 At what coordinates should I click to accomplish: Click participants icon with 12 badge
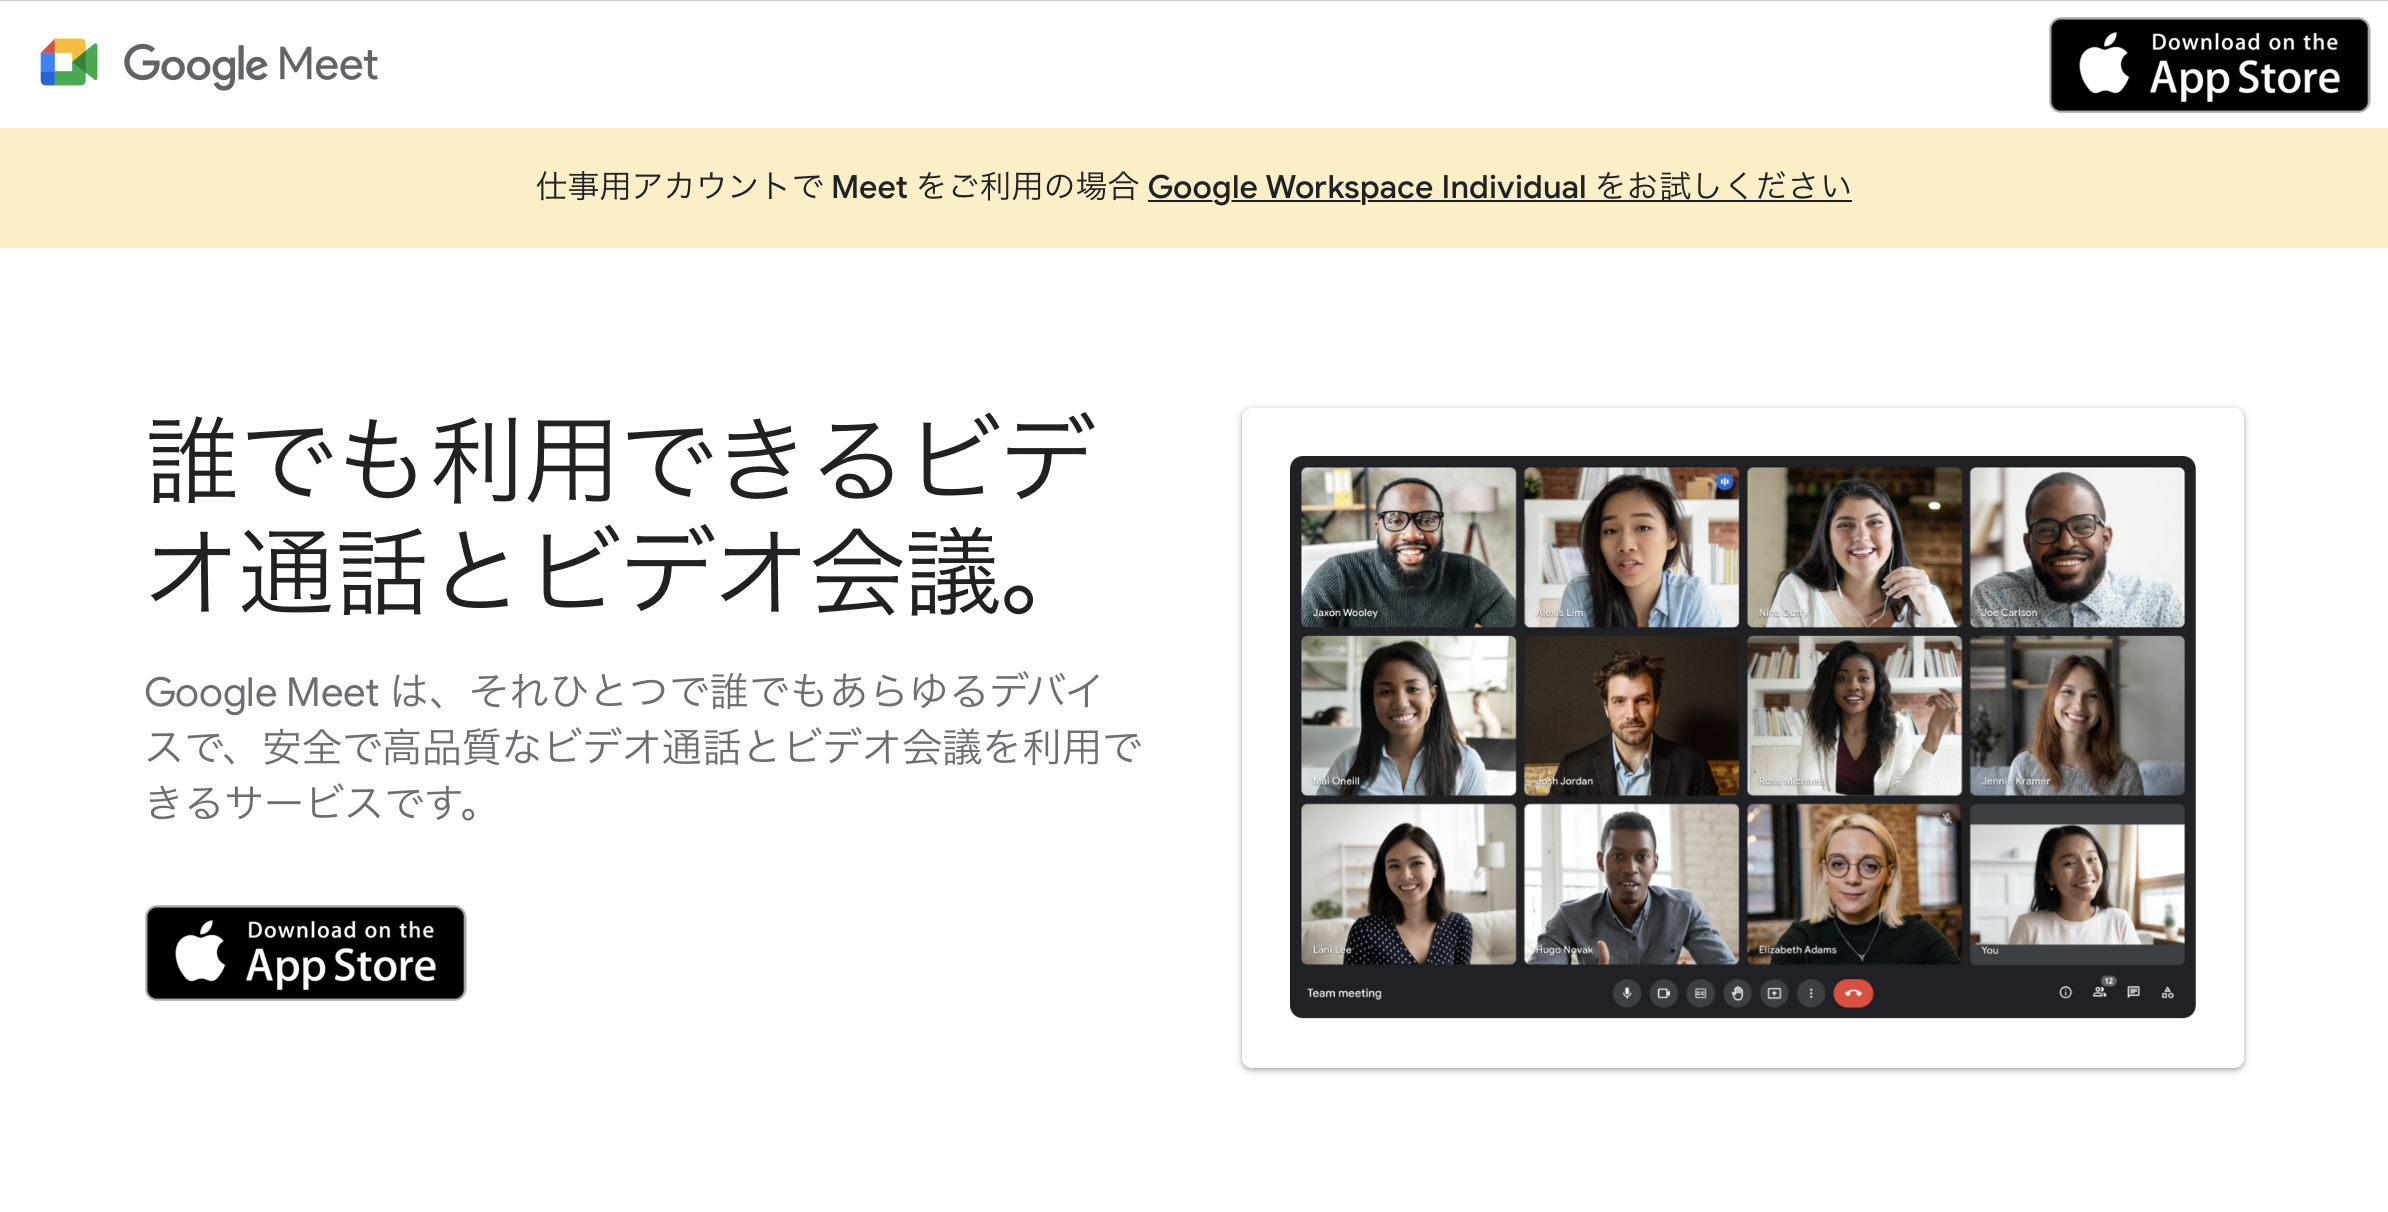[x=2101, y=990]
